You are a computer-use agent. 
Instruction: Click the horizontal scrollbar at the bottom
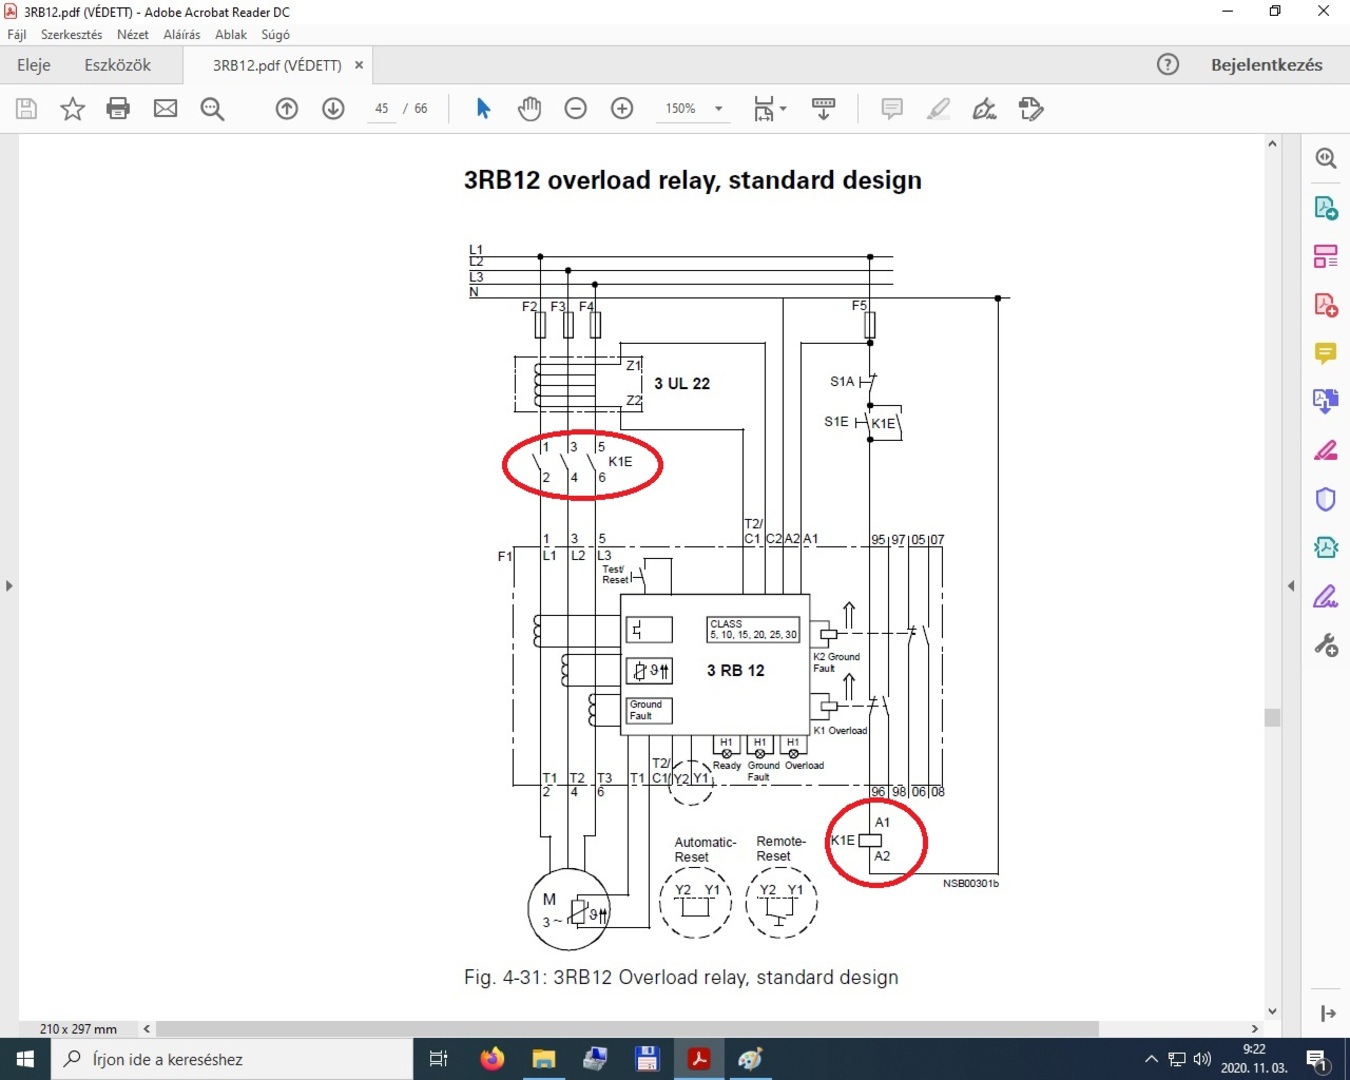coord(627,1028)
